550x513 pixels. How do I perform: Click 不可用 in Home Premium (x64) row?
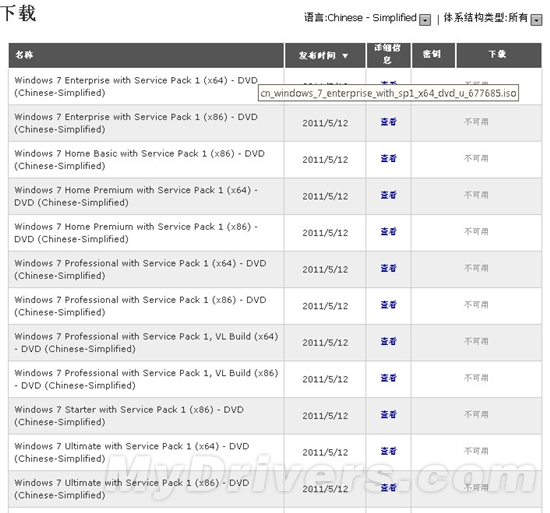(476, 195)
